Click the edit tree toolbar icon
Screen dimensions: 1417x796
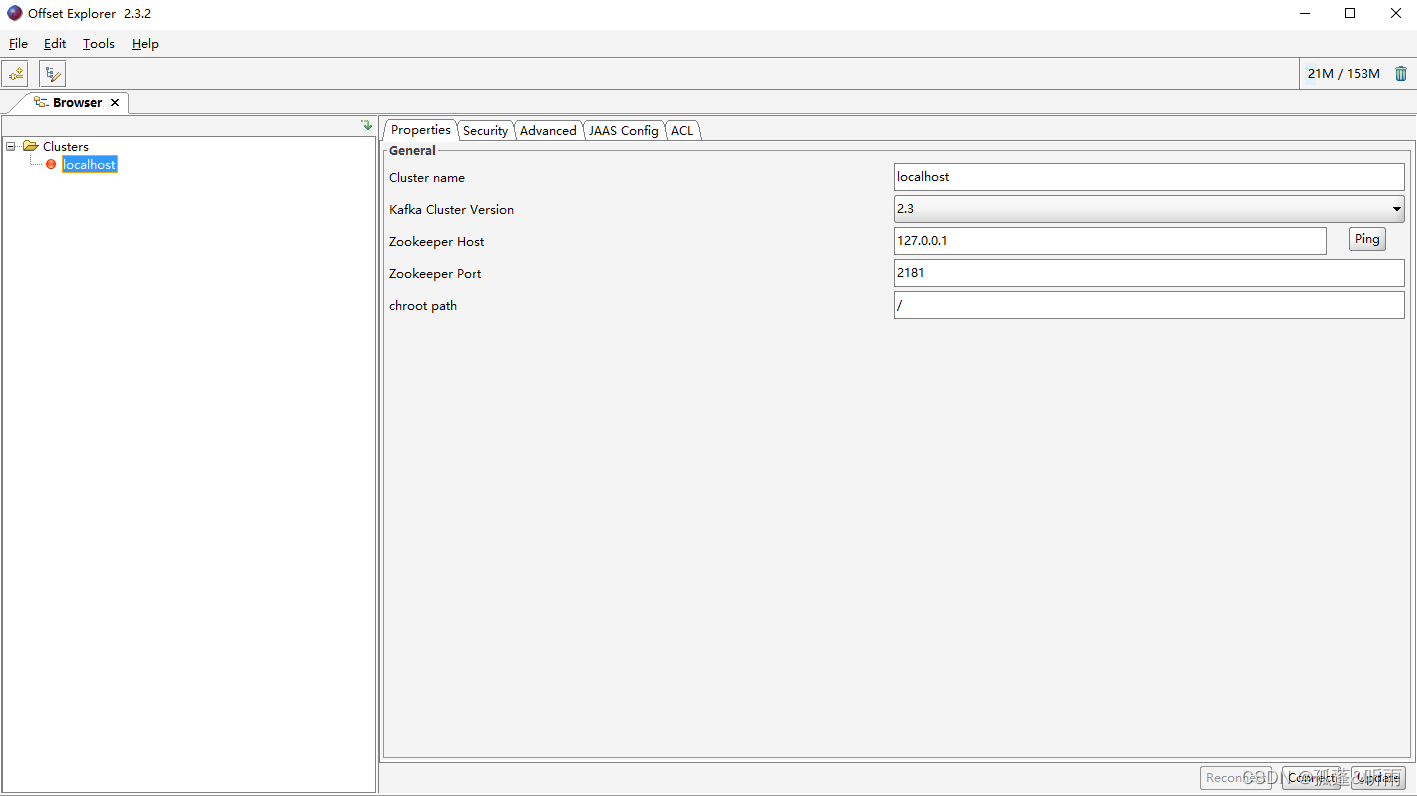tap(52, 73)
